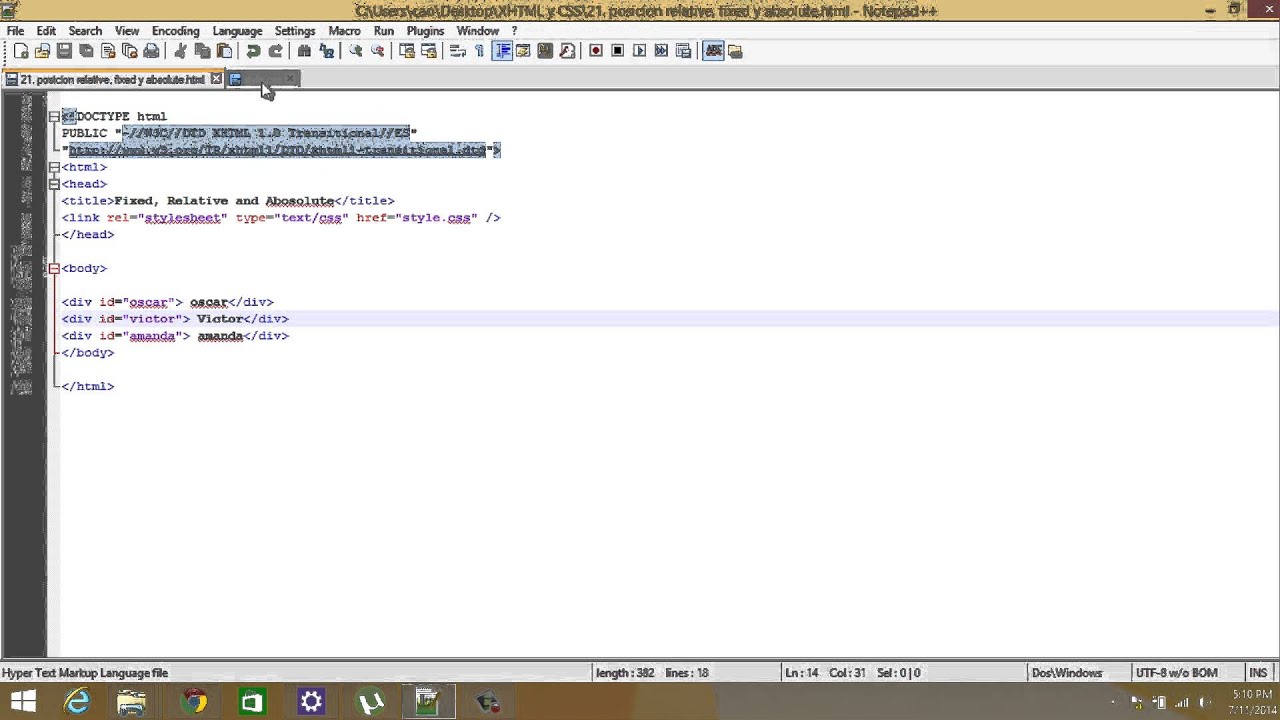
Task: Open the View menu
Action: coord(127,31)
